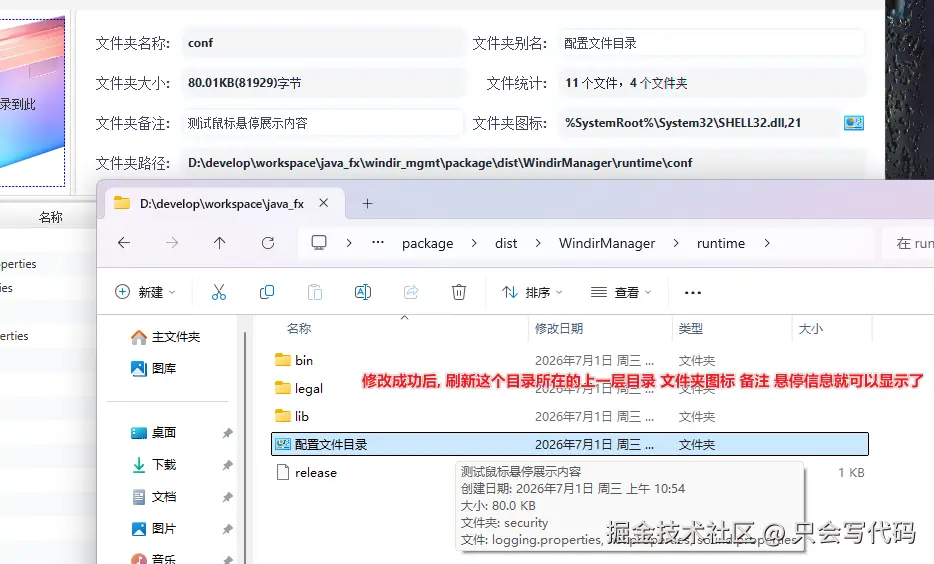Open 图片 (Pictures) quick access item

click(153, 529)
